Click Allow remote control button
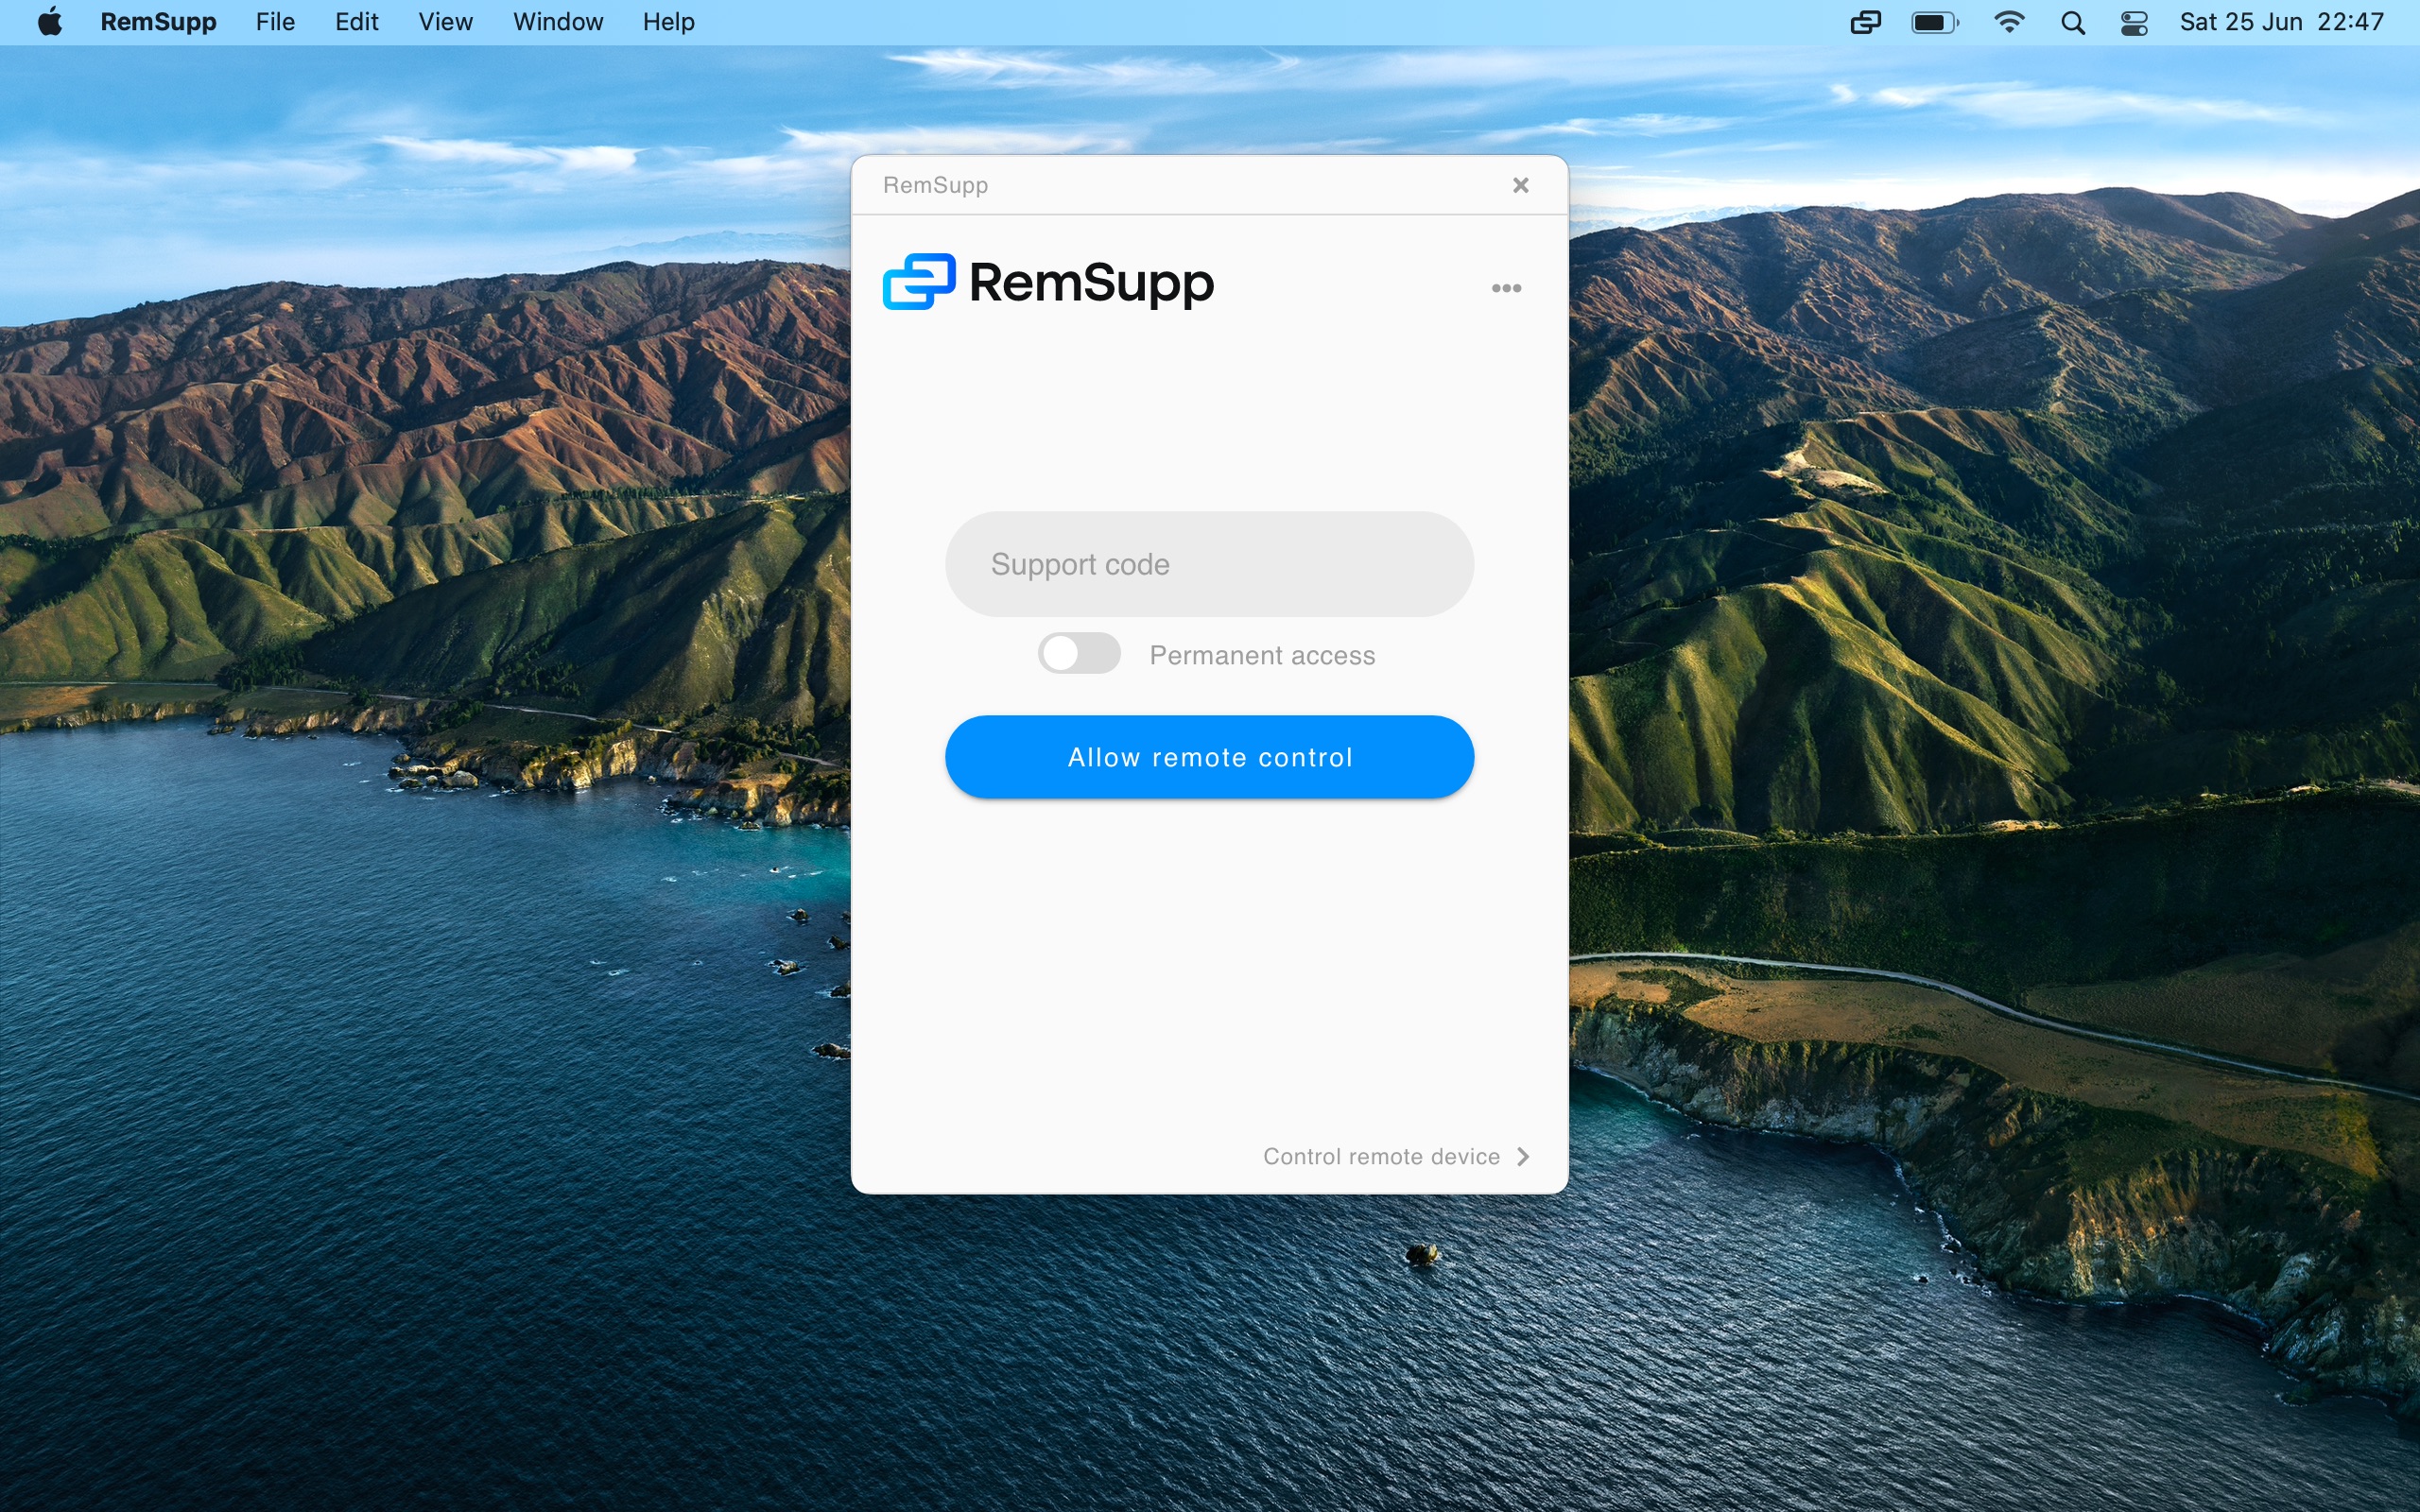The image size is (2420, 1512). [x=1209, y=757]
